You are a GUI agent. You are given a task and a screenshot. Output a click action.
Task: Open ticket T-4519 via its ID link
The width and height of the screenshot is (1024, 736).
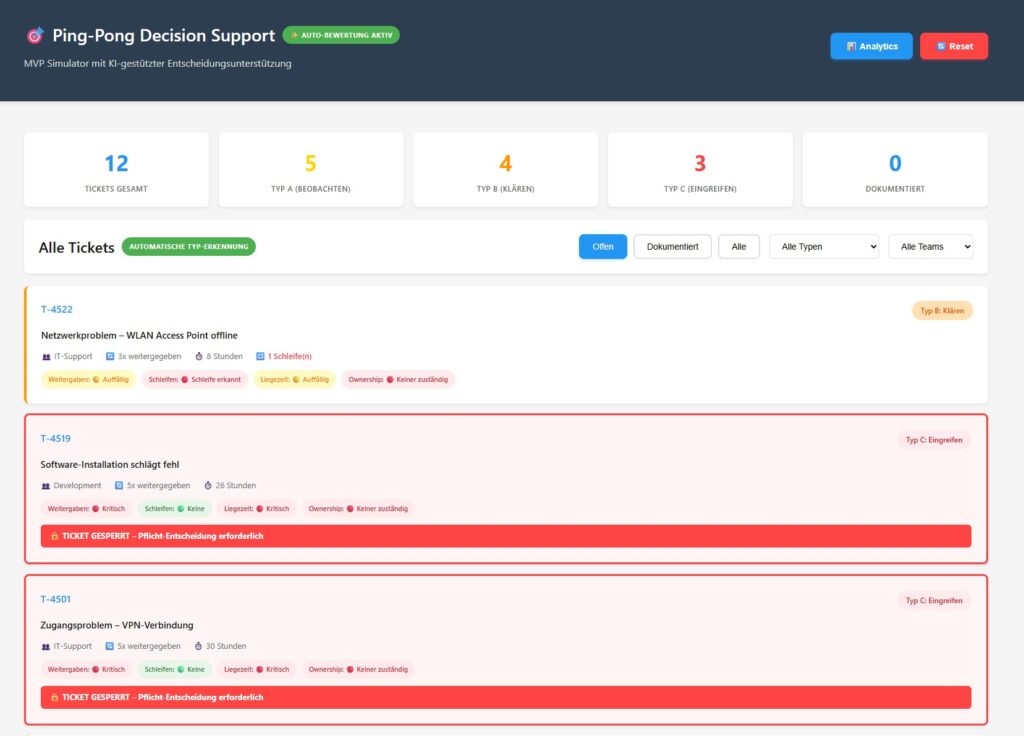[55, 438]
